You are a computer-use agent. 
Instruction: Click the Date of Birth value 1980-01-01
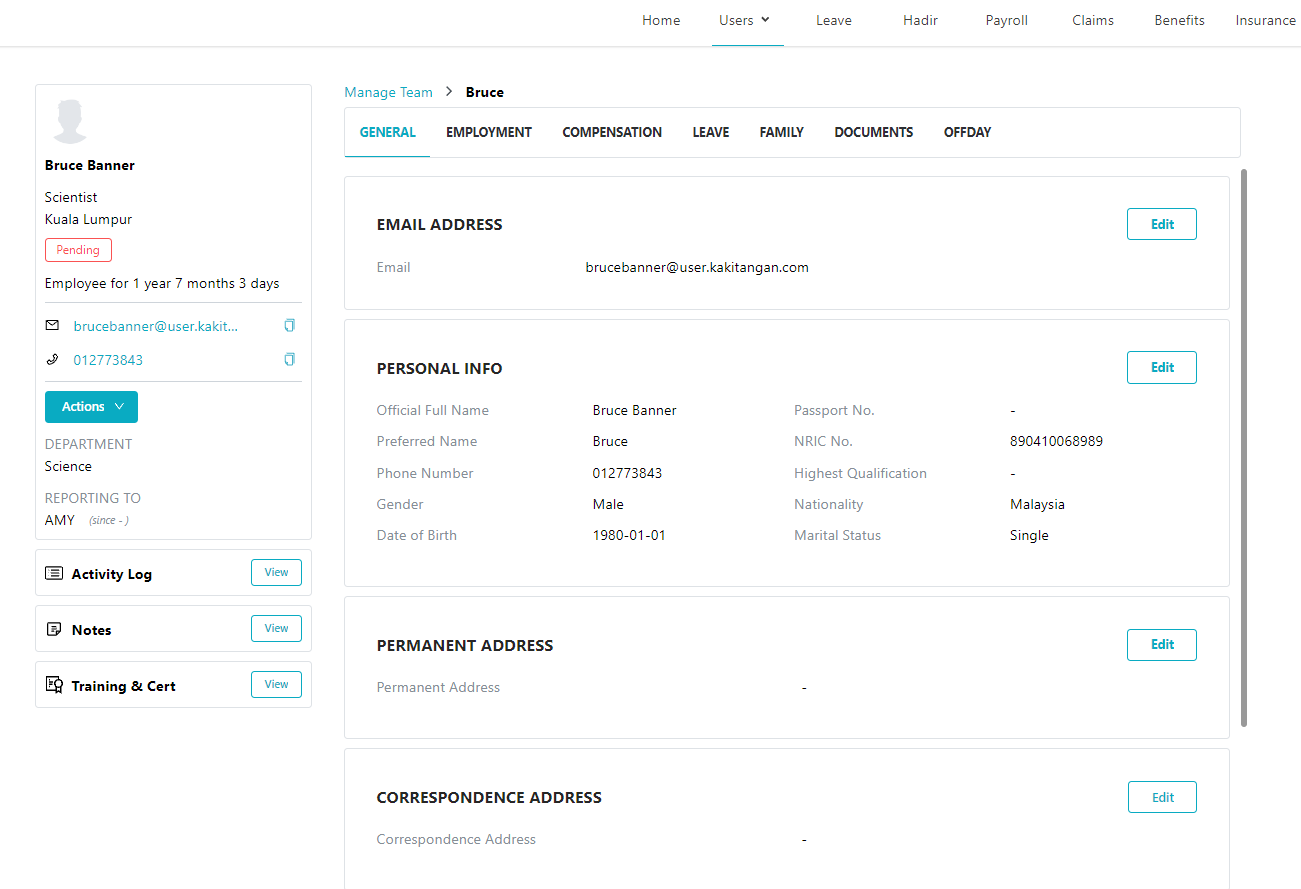[x=629, y=535]
